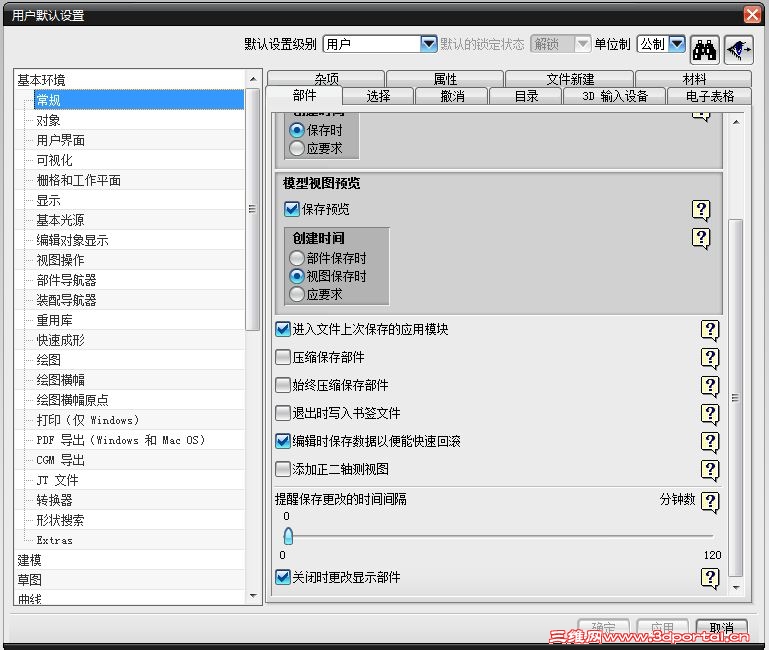Image resolution: width=769 pixels, height=650 pixels.
Task: Click the slider handle for save reminder interval
Action: [288, 536]
